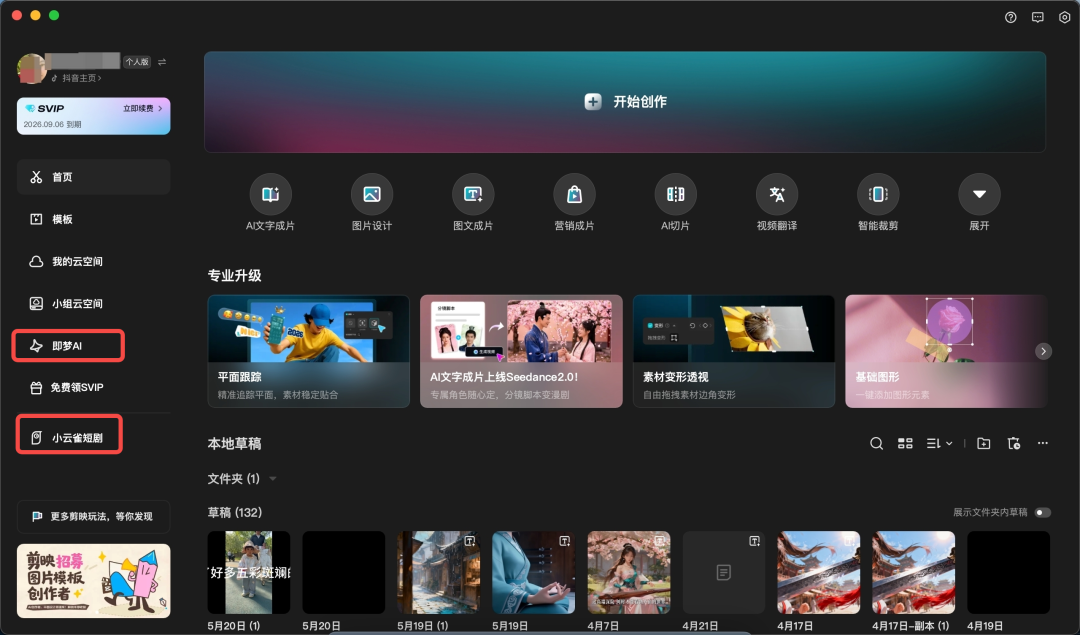Toggle 展示文件夹内草稿 switch
This screenshot has width=1080, height=635.
pos(1043,512)
